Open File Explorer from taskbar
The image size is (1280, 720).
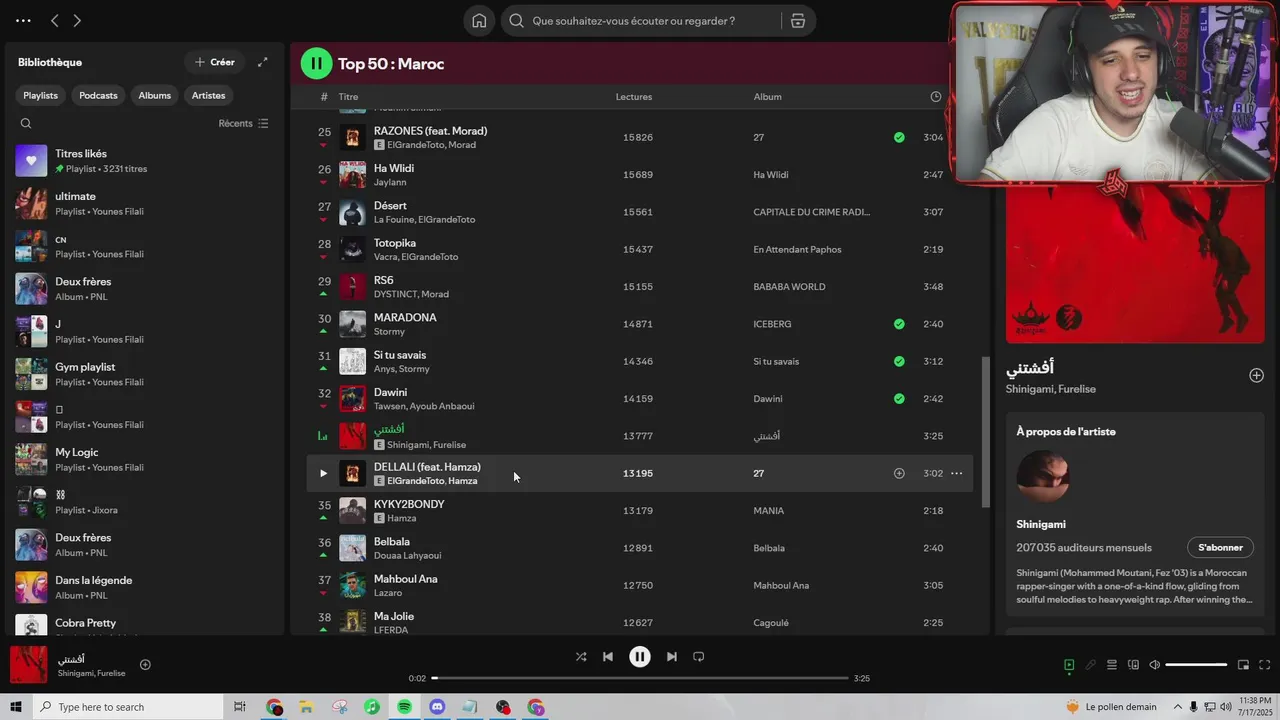pos(307,707)
